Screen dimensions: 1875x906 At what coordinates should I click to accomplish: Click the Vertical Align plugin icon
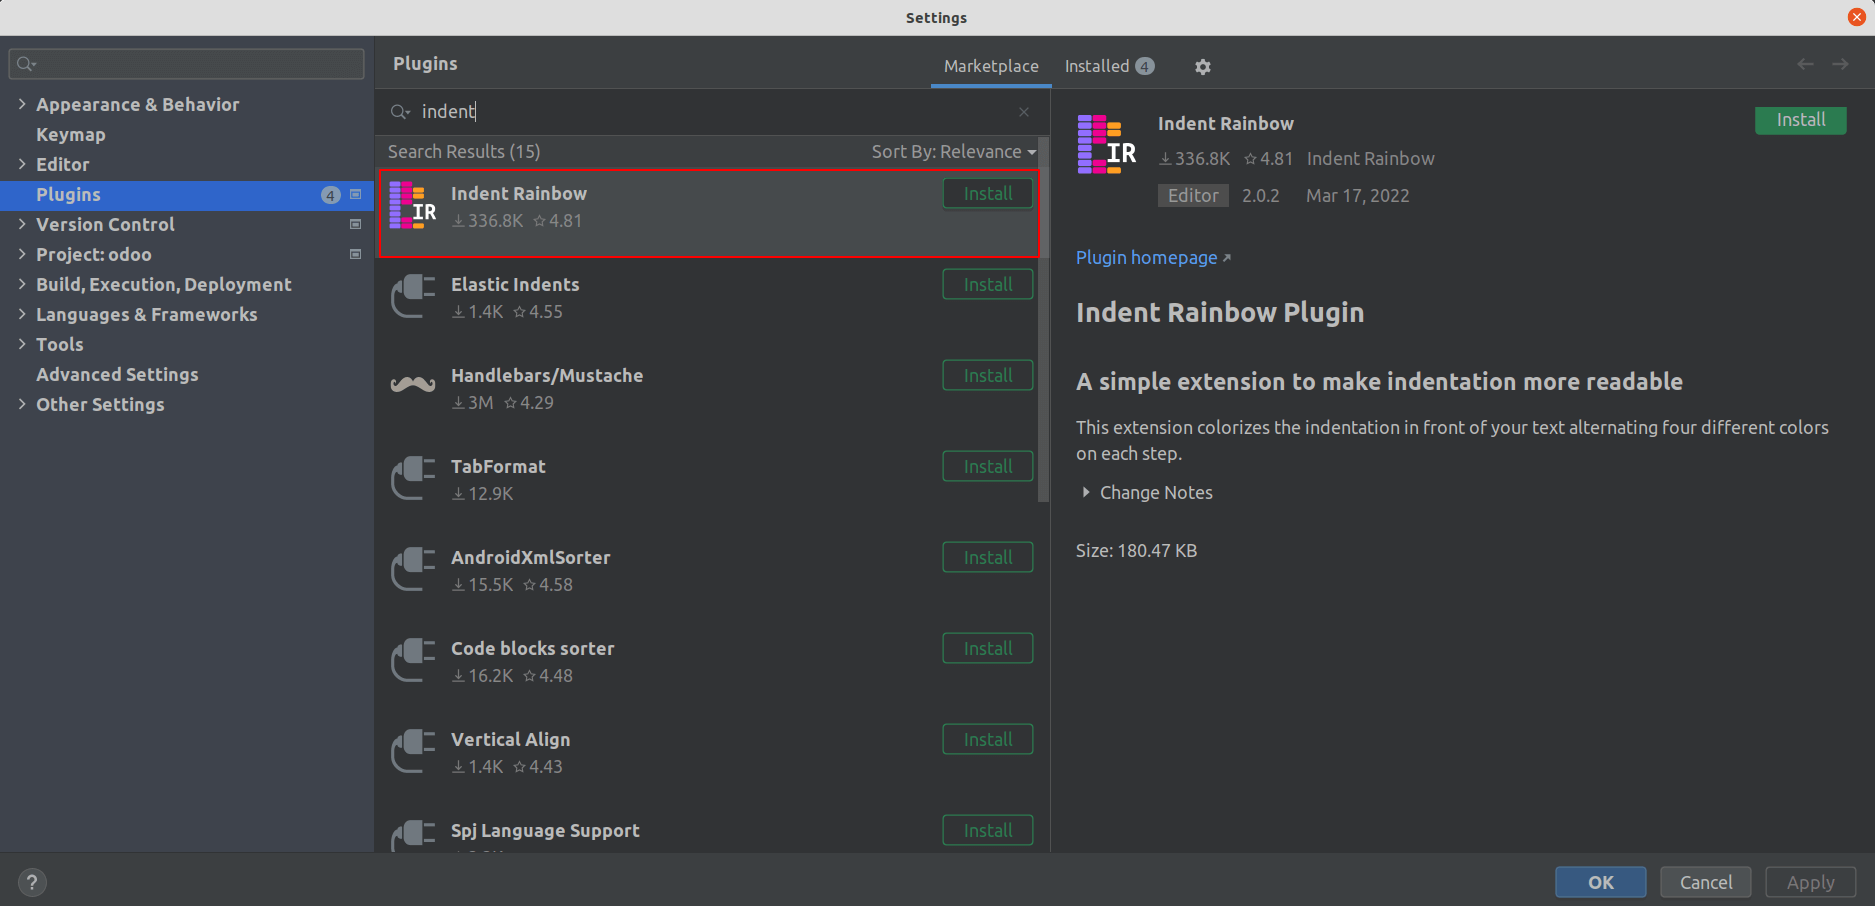413,751
